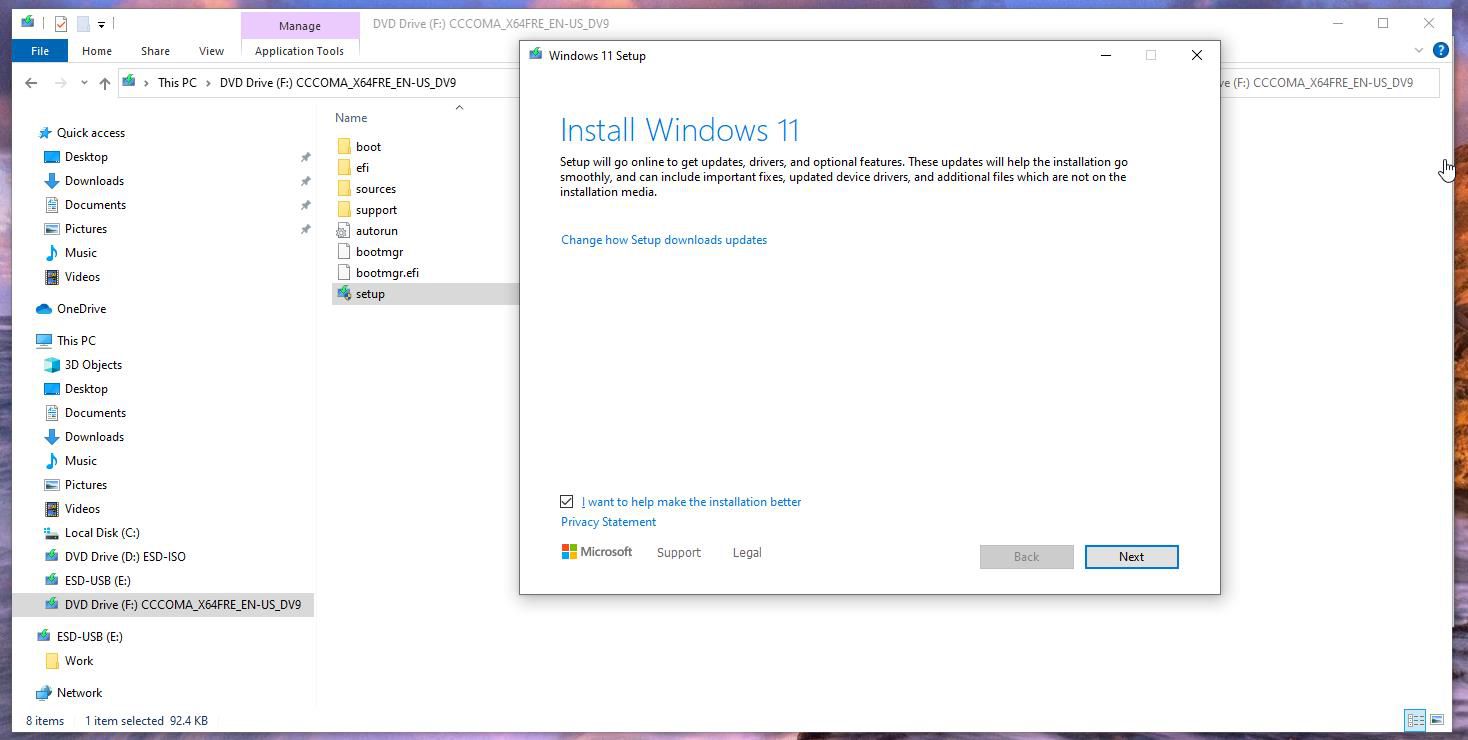
Task: Select the autorun file
Action: pyautogui.click(x=376, y=231)
